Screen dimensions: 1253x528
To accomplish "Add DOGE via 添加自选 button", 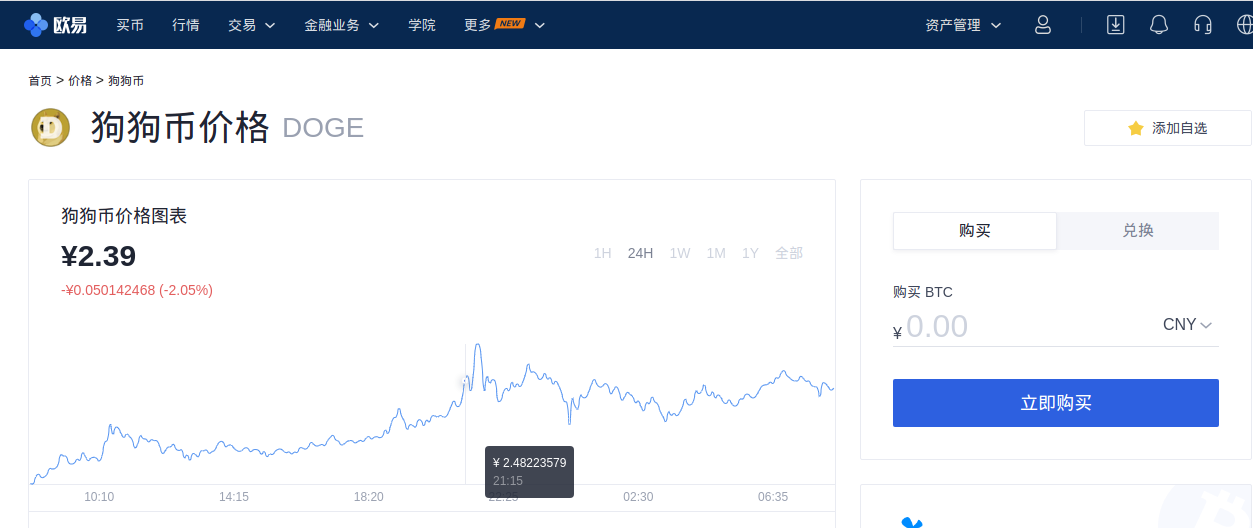I will (x=1168, y=128).
